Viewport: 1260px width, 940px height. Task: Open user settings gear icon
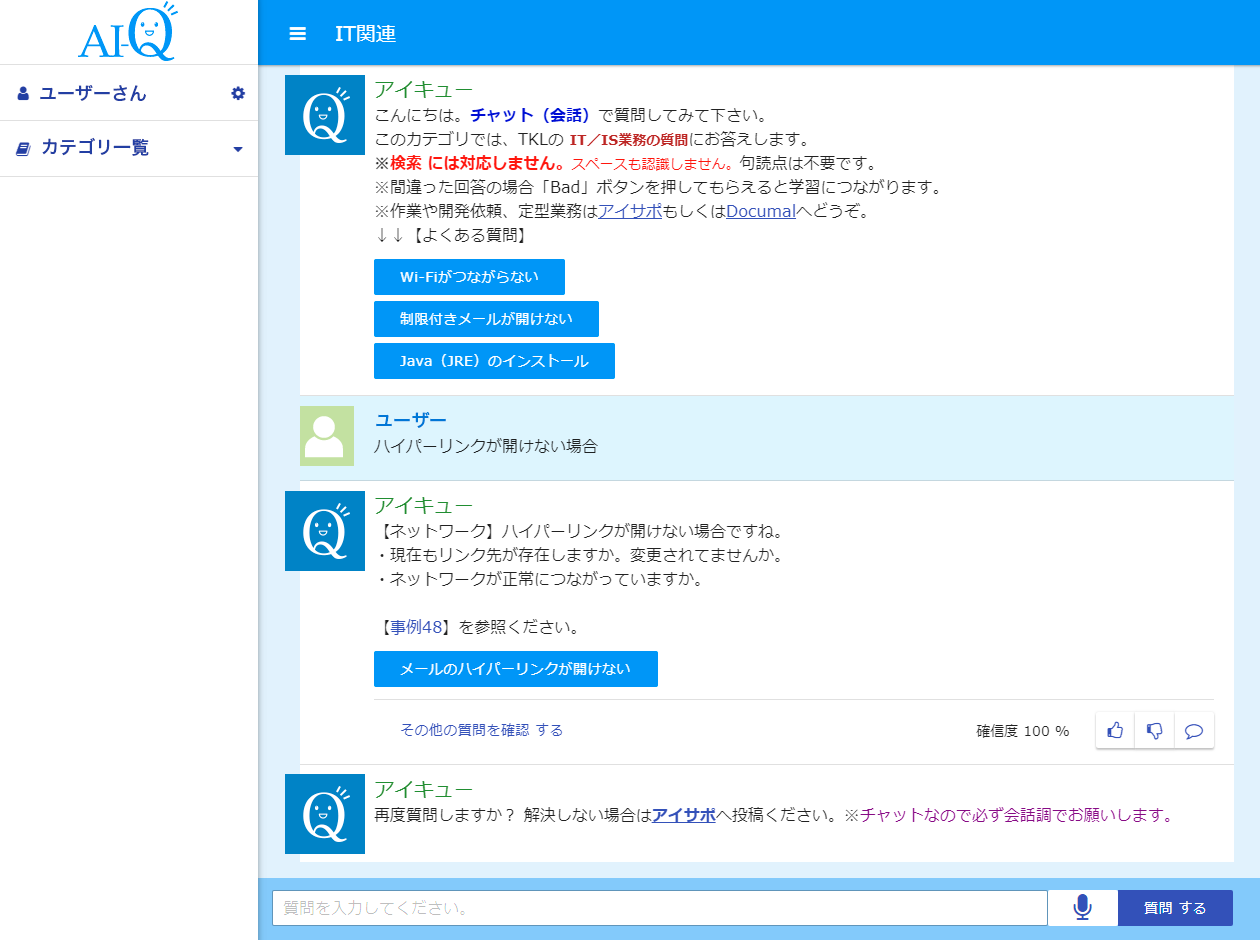pos(238,93)
